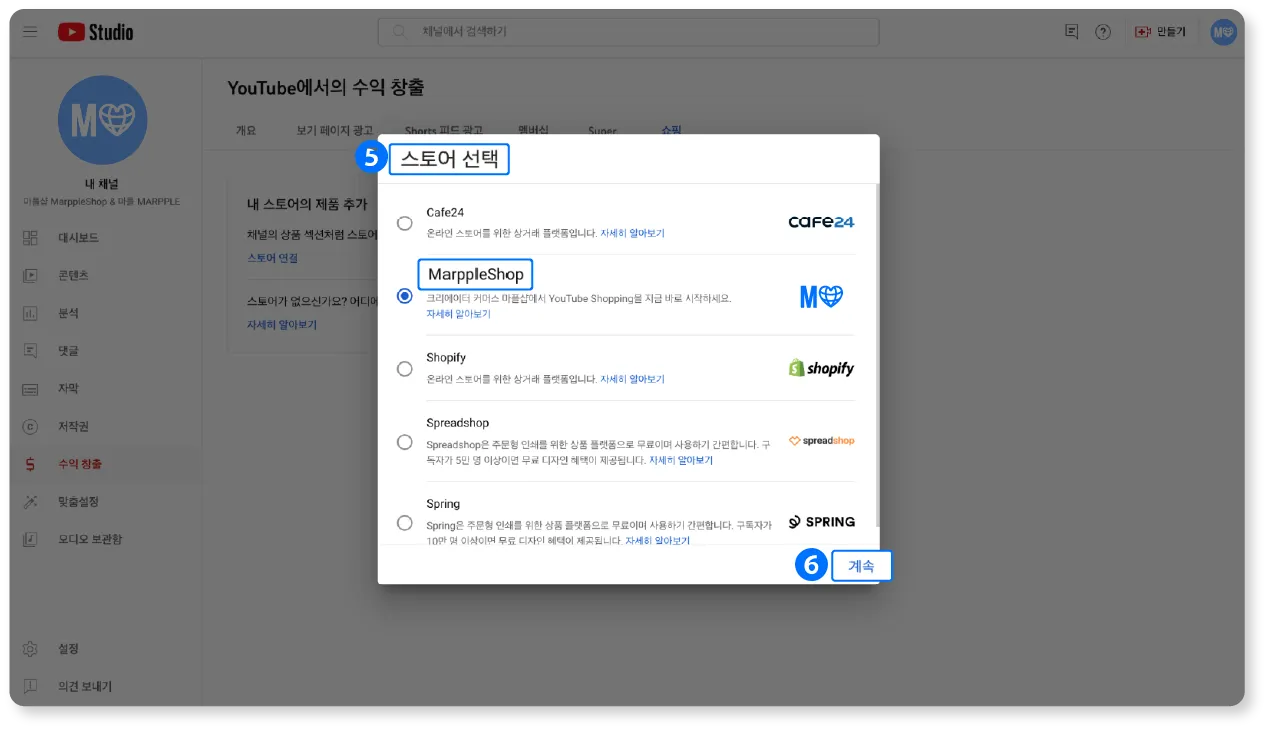Viewport: 1270px width, 731px height.
Task: Open Spring 자세히 알아보기 link
Action: tap(657, 540)
